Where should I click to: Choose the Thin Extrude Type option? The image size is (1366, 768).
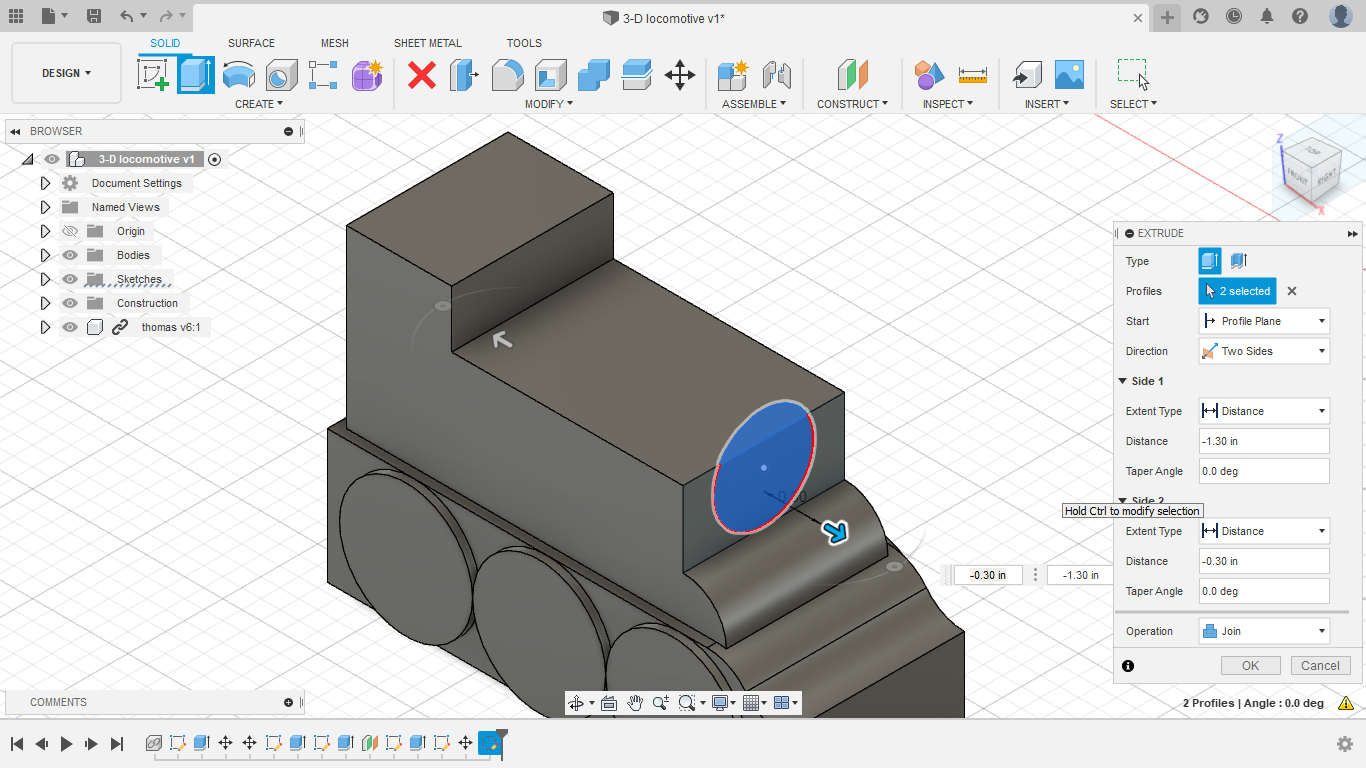[x=1238, y=261]
